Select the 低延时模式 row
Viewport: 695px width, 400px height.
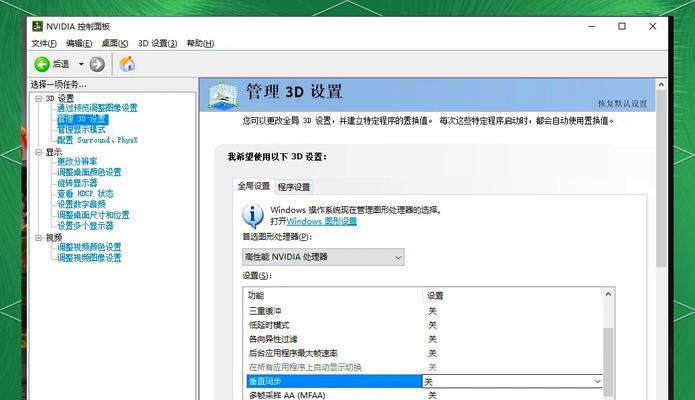coord(425,325)
